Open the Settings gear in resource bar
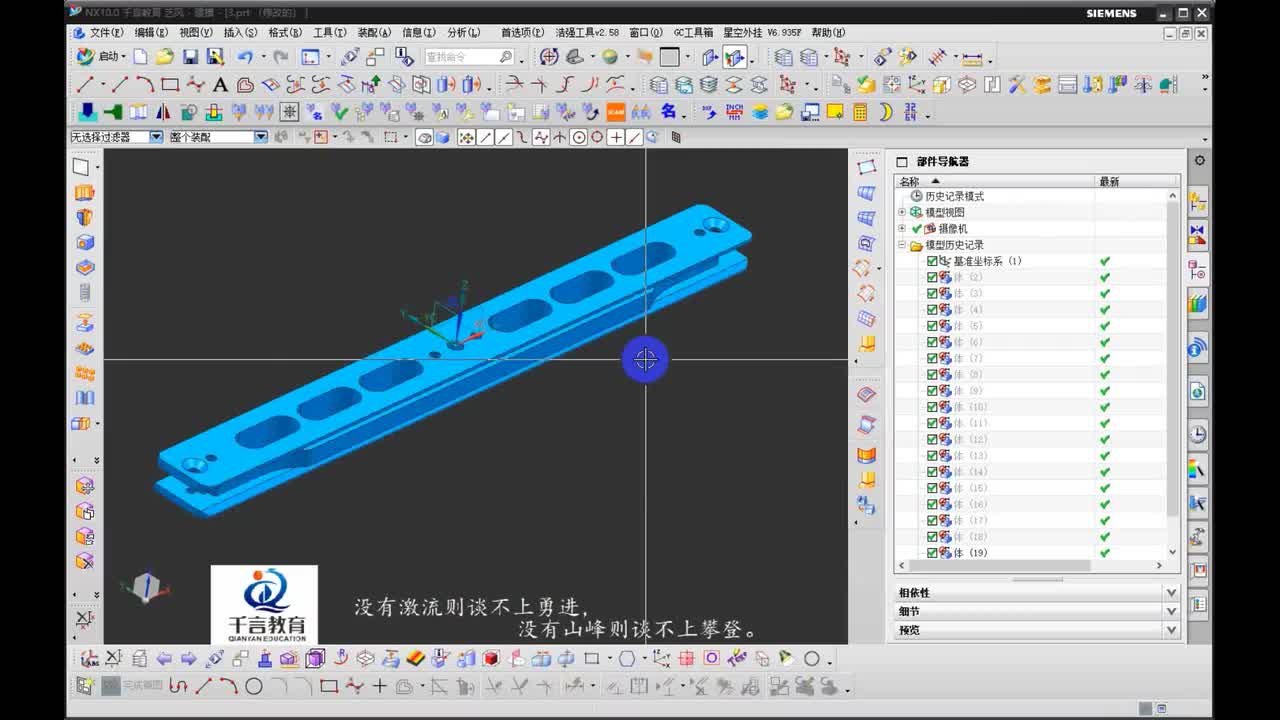Image resolution: width=1280 pixels, height=720 pixels. coord(1199,160)
